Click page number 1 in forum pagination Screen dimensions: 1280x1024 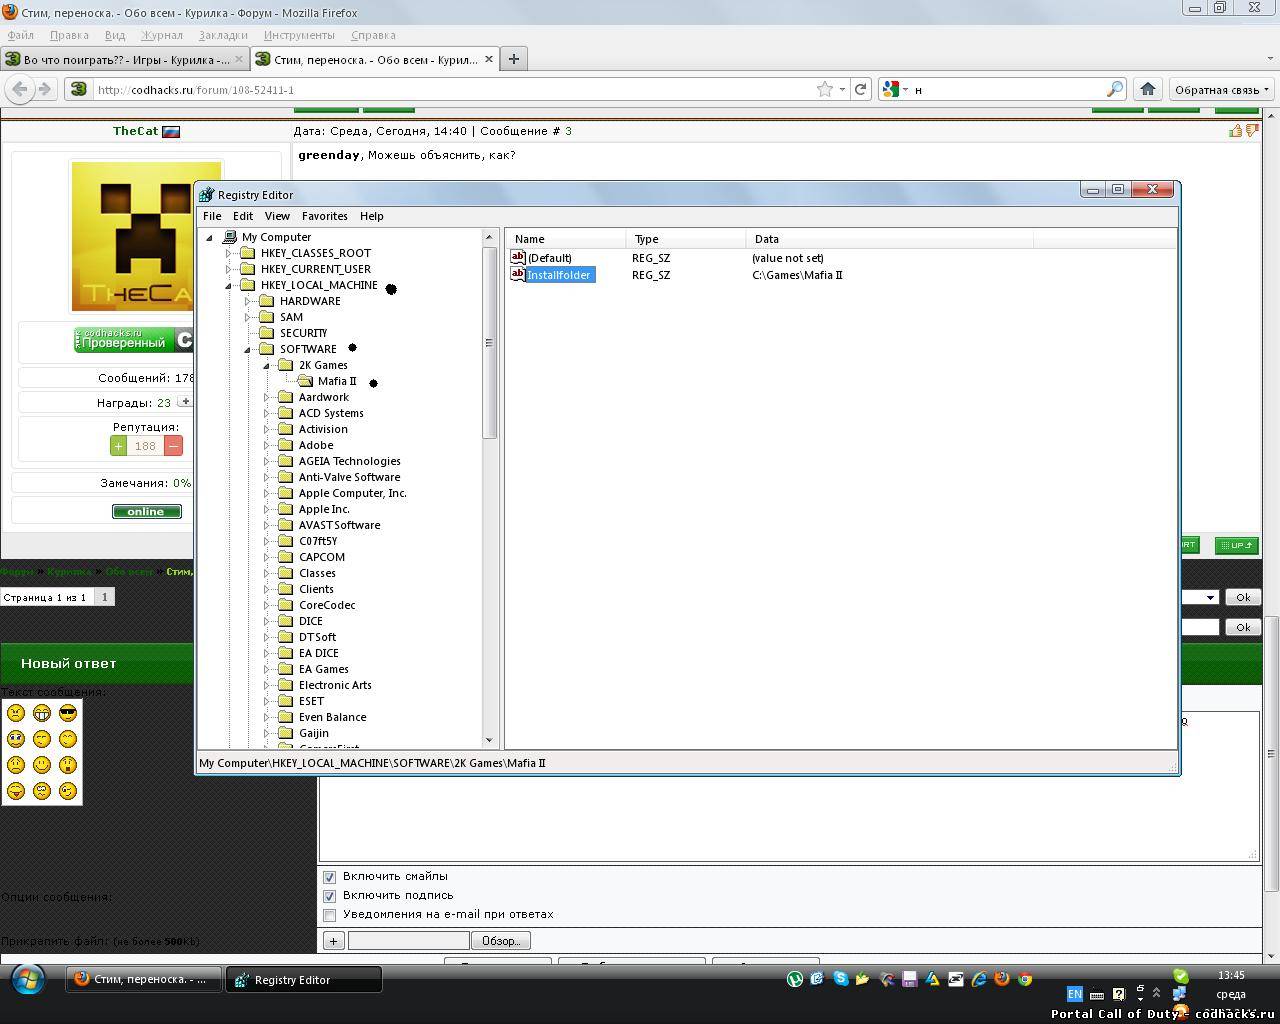pyautogui.click(x=104, y=597)
